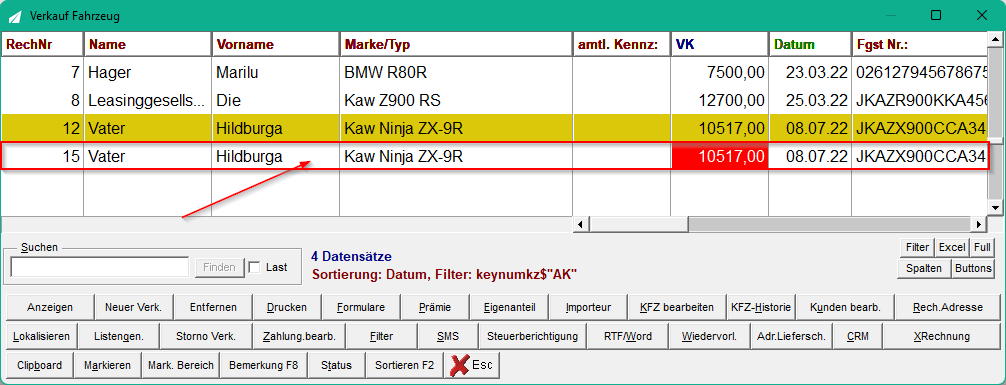Sort by RechNr column header
Image resolution: width=1006 pixels, height=385 pixels.
coord(42,44)
